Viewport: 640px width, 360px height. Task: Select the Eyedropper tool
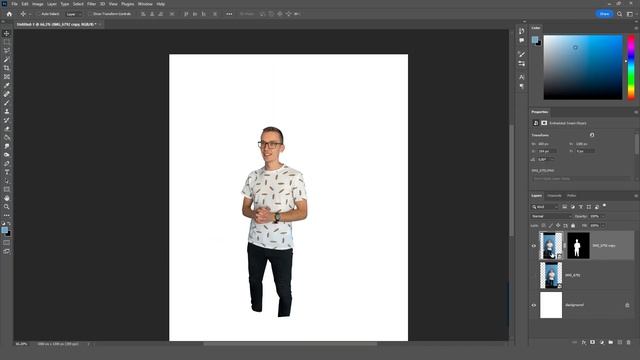7,85
